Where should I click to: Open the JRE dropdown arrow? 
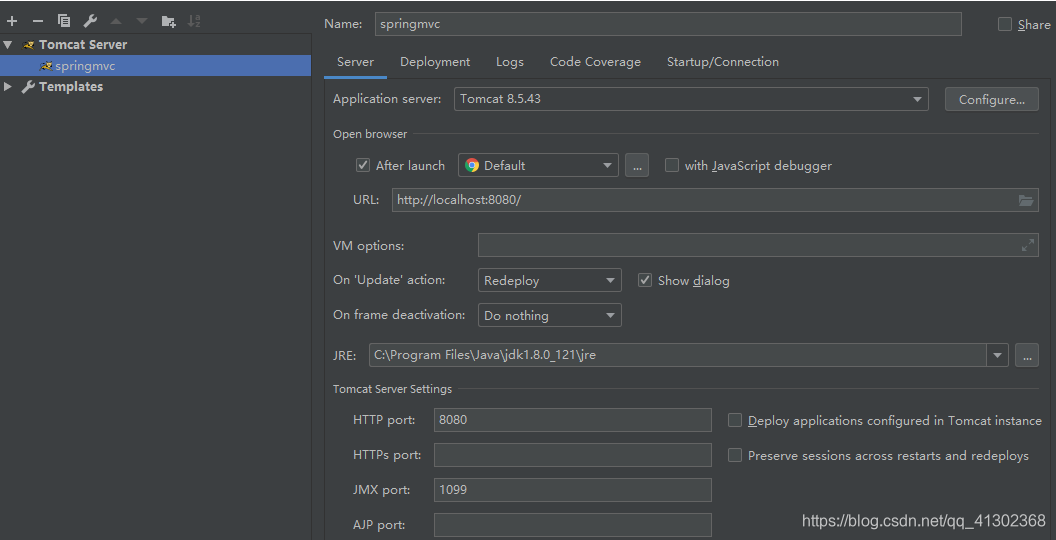pyautogui.click(x=997, y=355)
